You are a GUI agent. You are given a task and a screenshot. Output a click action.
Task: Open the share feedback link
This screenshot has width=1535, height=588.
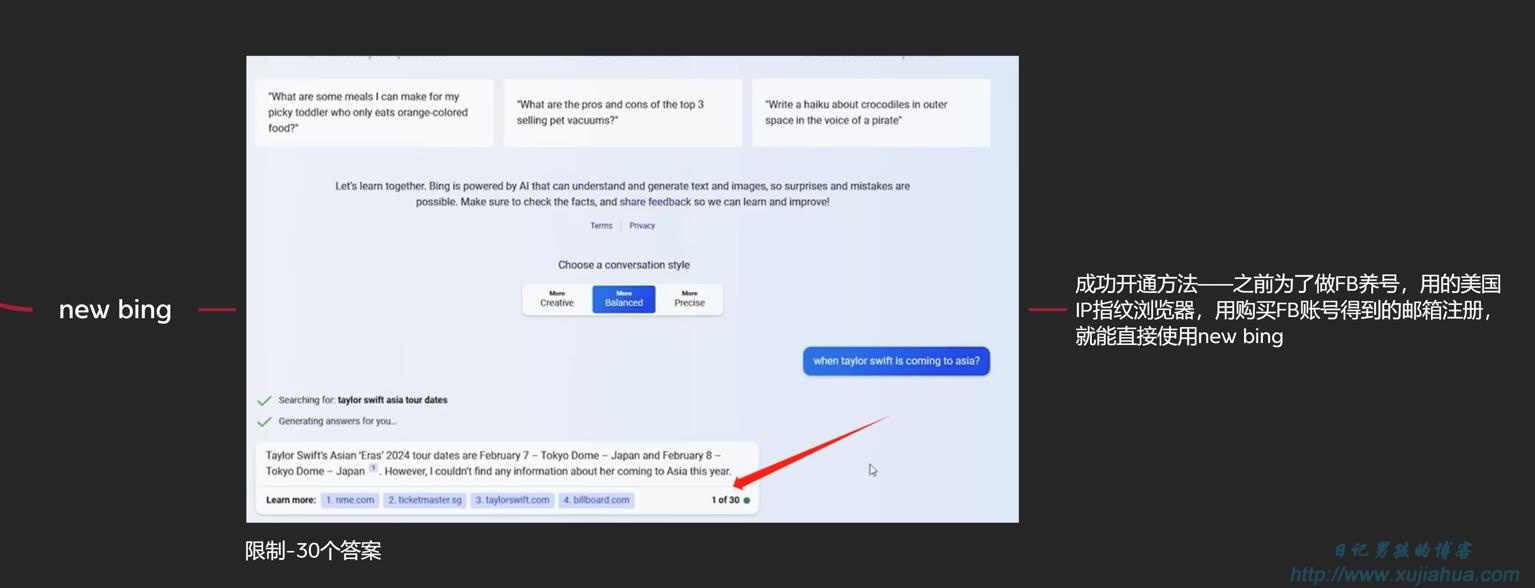click(655, 202)
